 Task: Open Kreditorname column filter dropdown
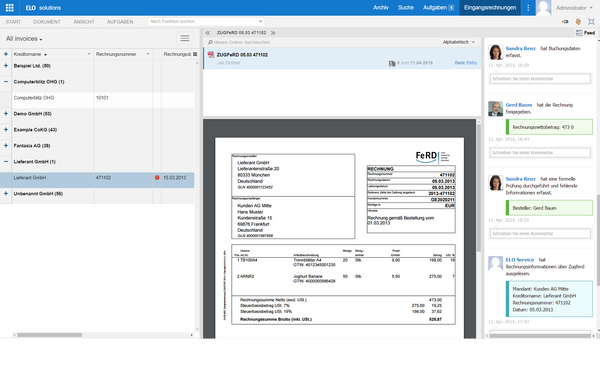pos(89,54)
